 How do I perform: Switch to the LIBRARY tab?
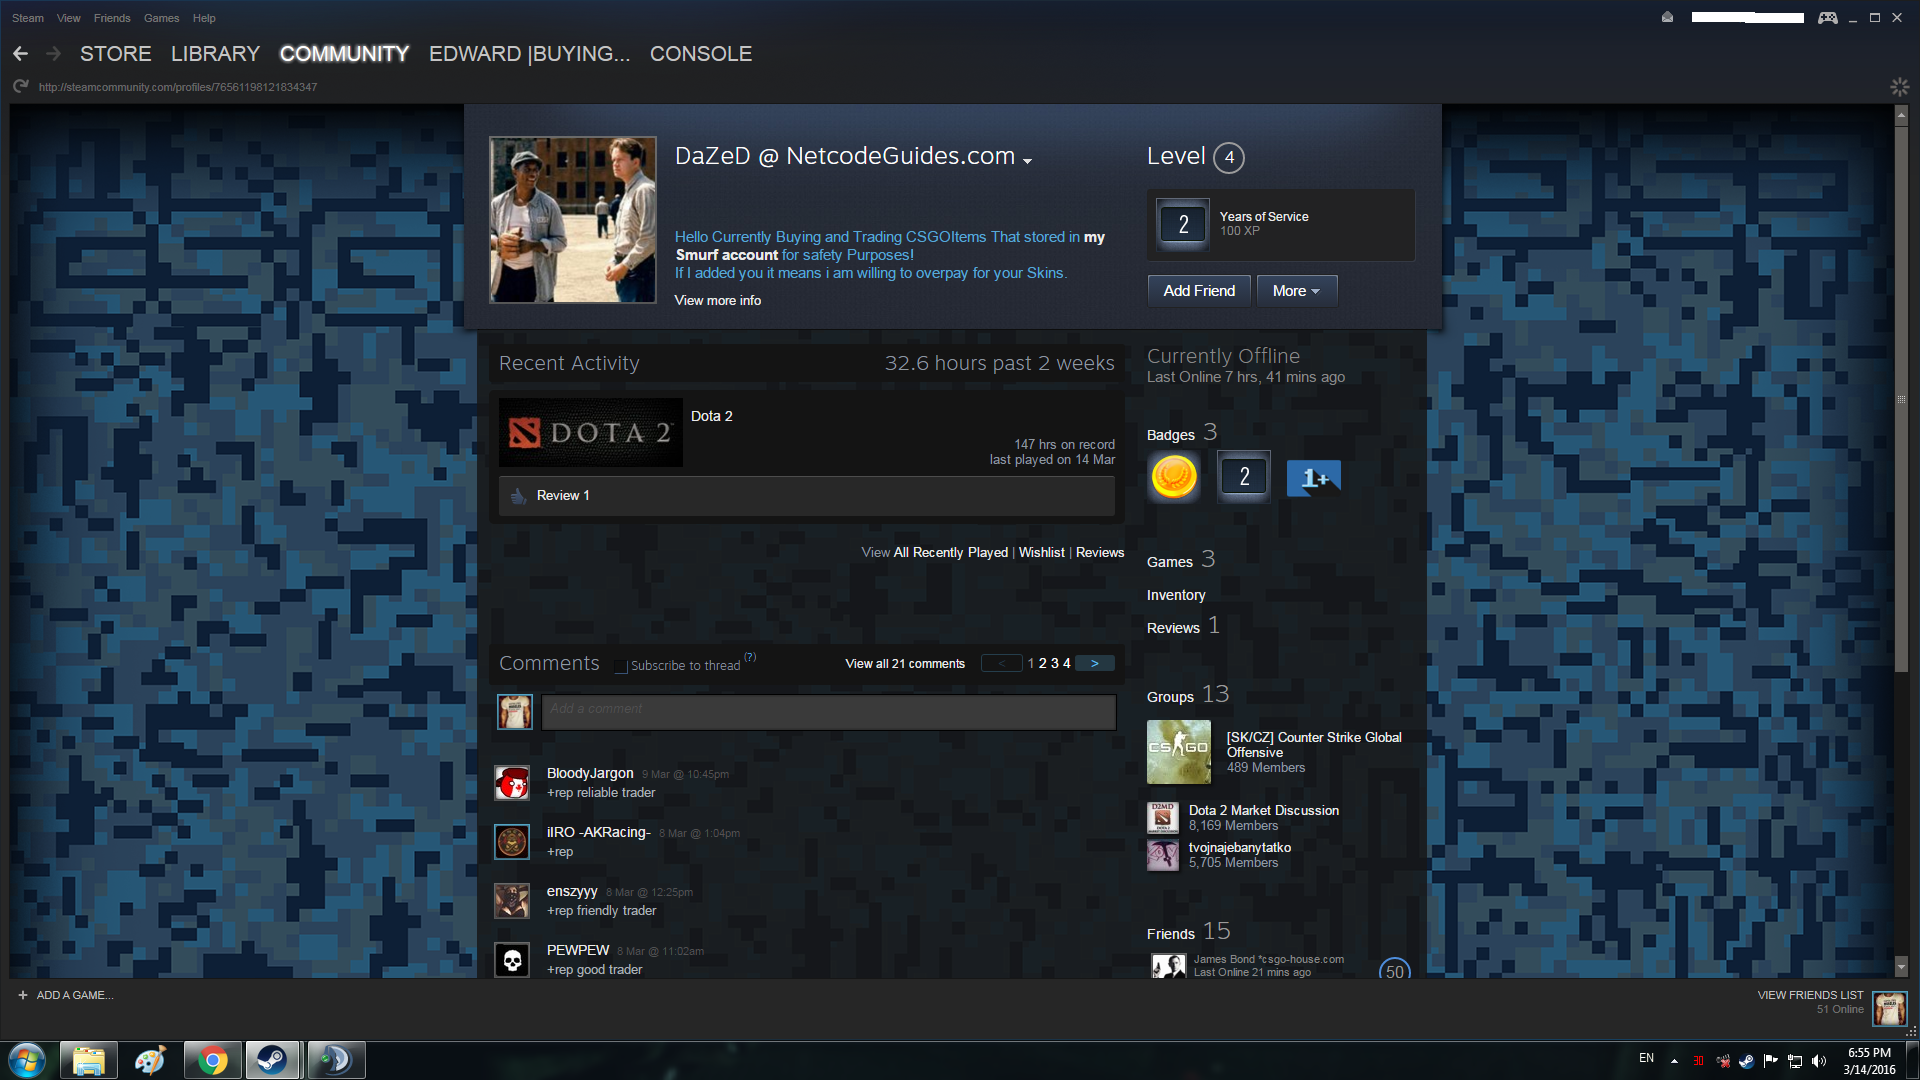click(215, 54)
